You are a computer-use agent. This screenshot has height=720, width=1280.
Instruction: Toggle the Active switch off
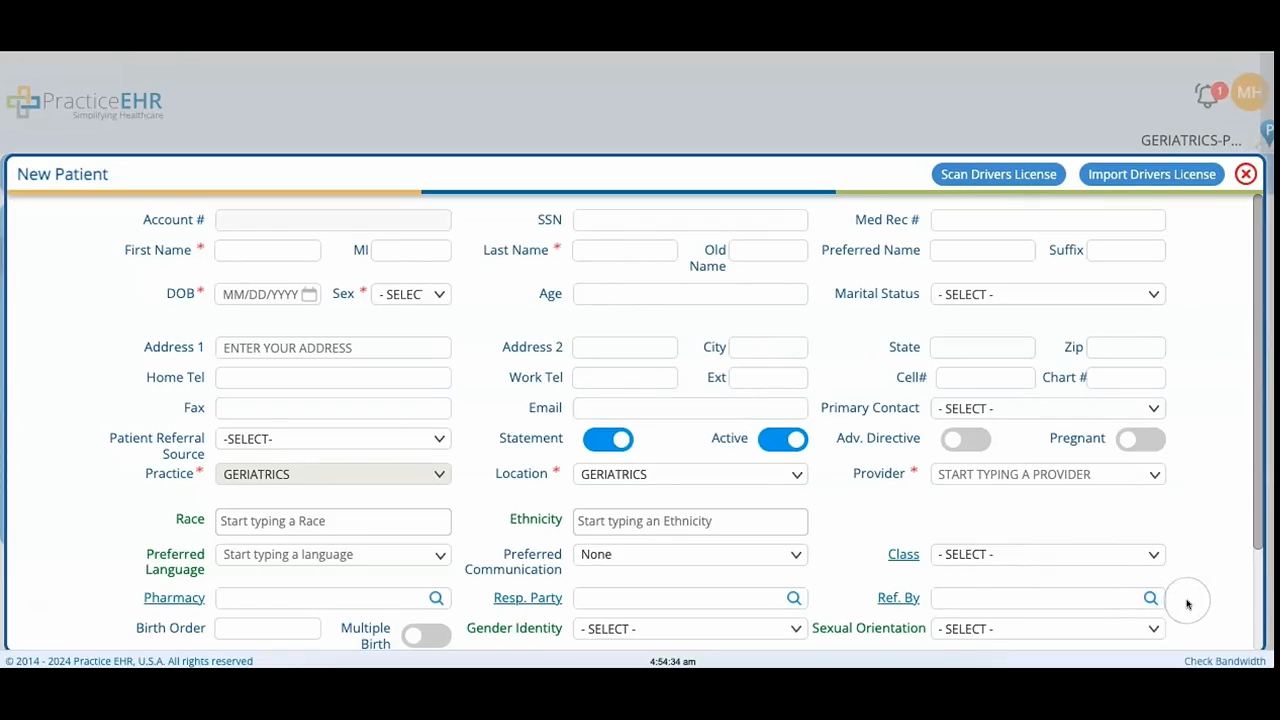[x=783, y=439]
